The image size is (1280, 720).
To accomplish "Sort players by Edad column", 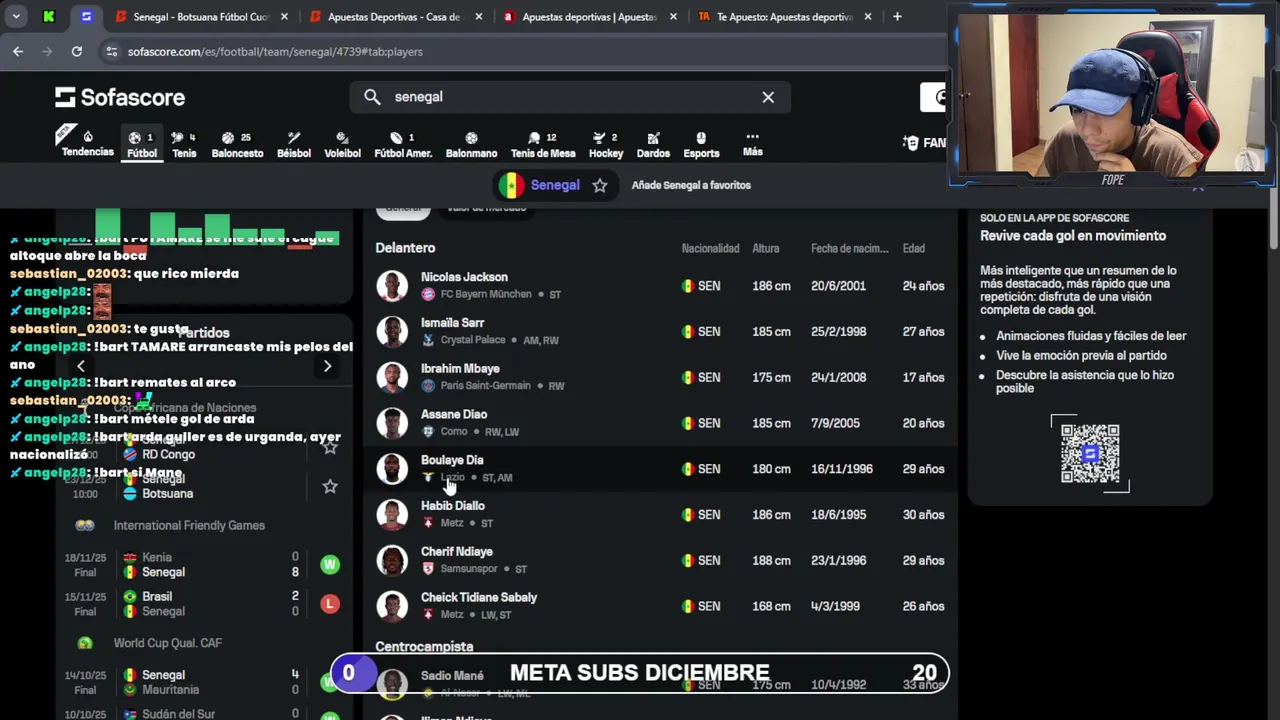I will tap(914, 248).
